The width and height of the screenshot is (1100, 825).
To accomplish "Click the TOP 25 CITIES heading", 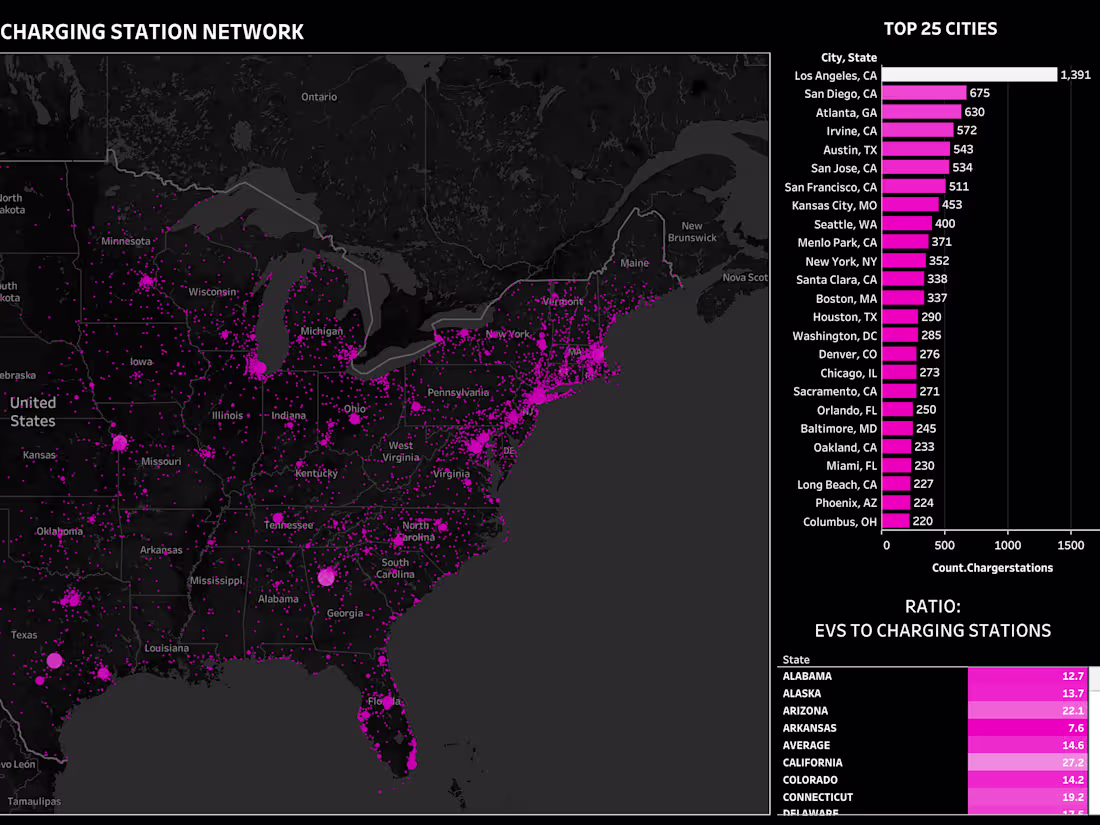I will [940, 28].
